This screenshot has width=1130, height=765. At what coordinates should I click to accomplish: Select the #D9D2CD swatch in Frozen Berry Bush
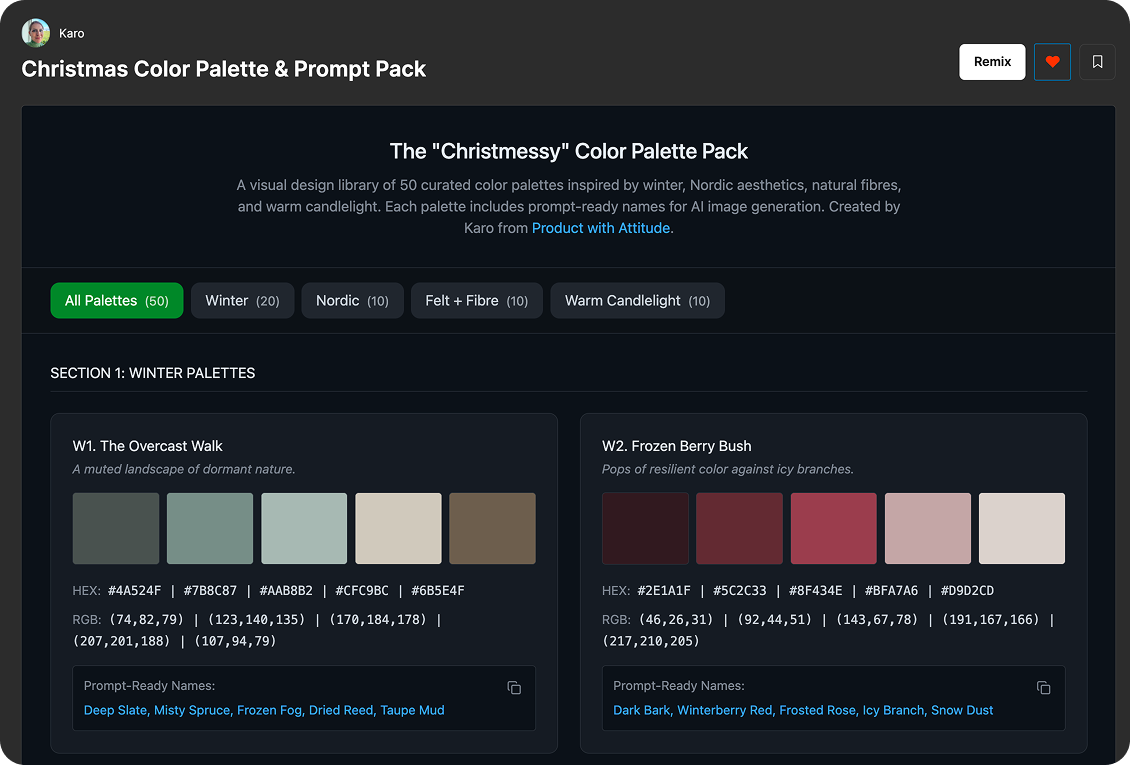1021,528
